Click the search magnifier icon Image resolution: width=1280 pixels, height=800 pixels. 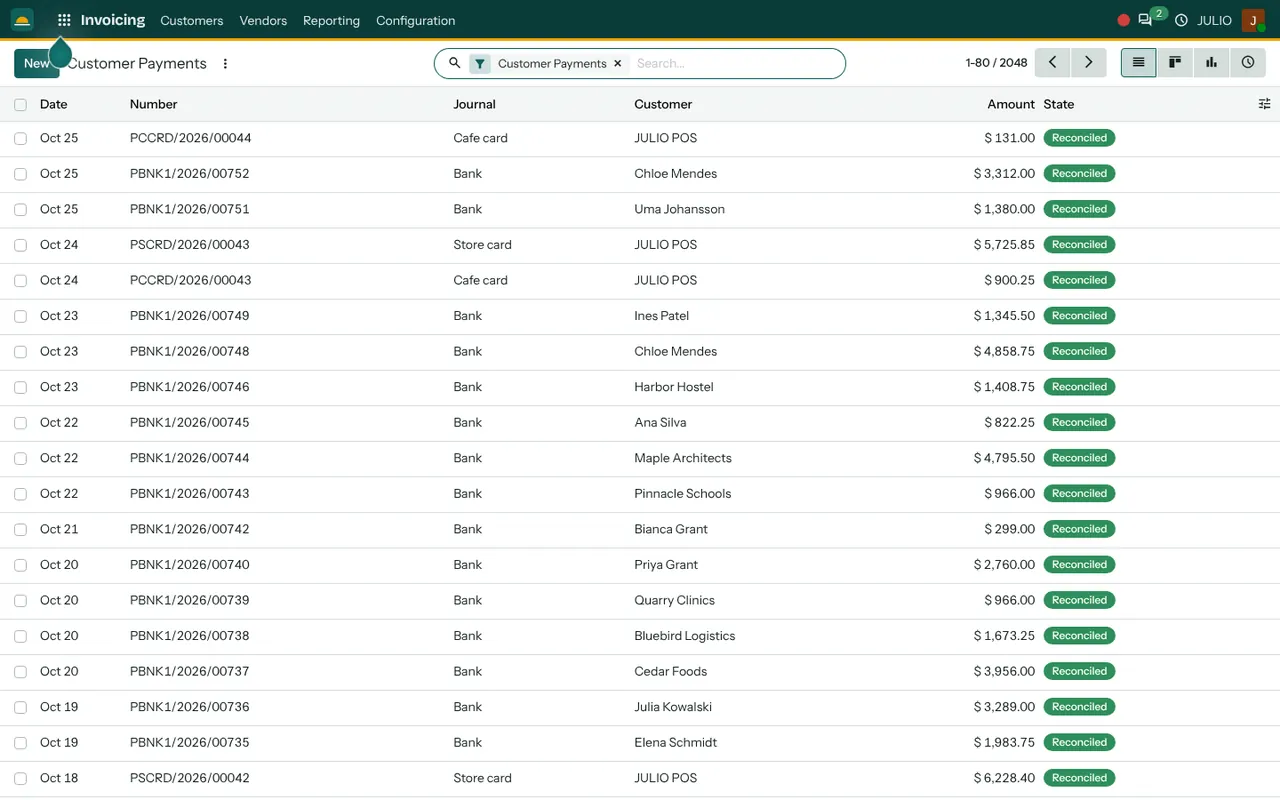(454, 63)
